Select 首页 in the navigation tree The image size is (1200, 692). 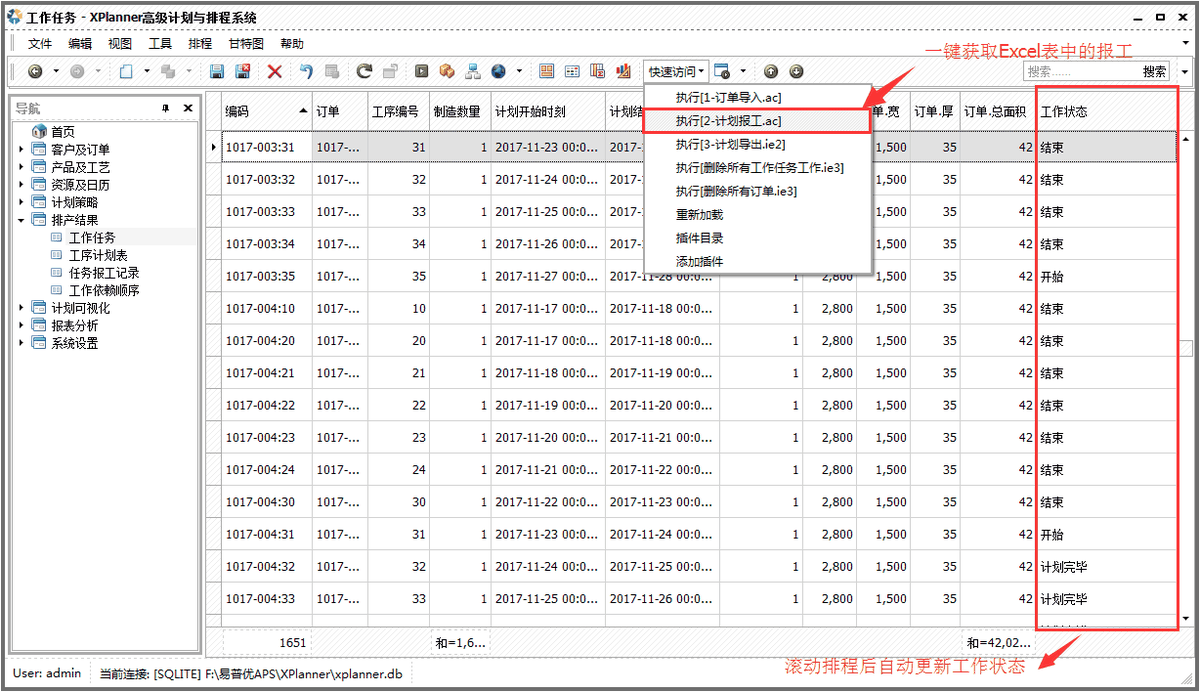click(63, 132)
